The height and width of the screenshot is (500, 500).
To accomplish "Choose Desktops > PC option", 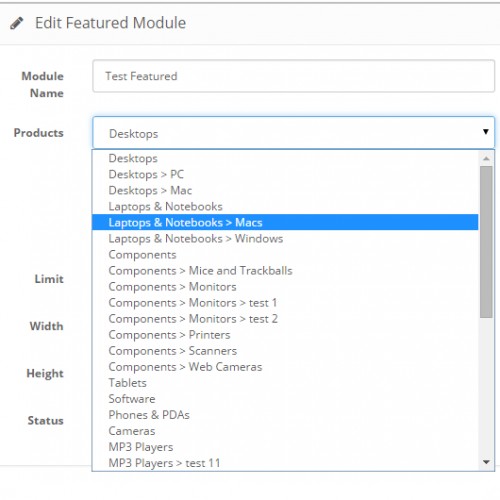I will [285, 174].
